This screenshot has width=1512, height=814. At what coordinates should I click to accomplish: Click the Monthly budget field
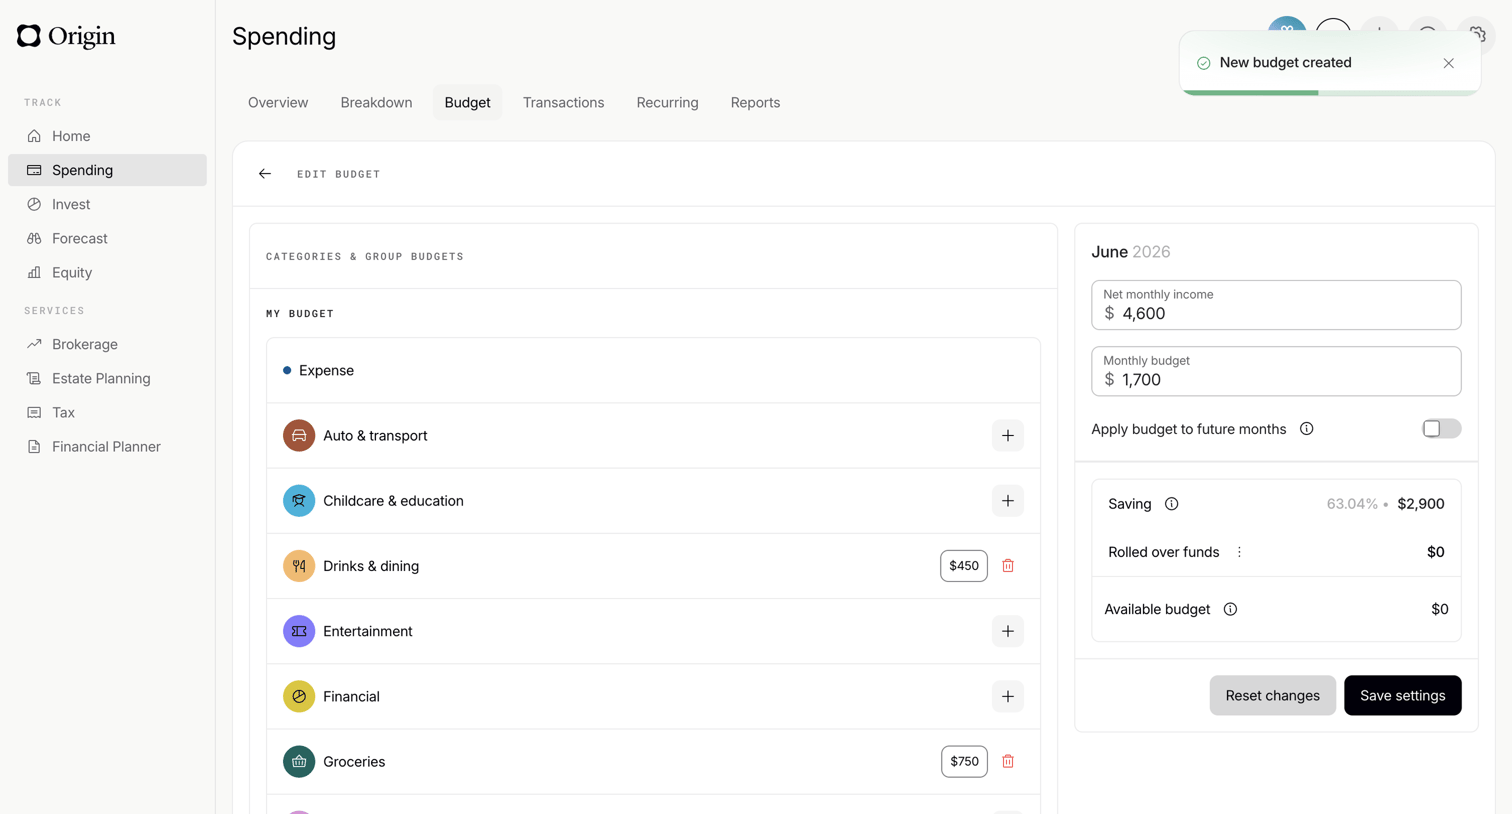tap(1276, 371)
